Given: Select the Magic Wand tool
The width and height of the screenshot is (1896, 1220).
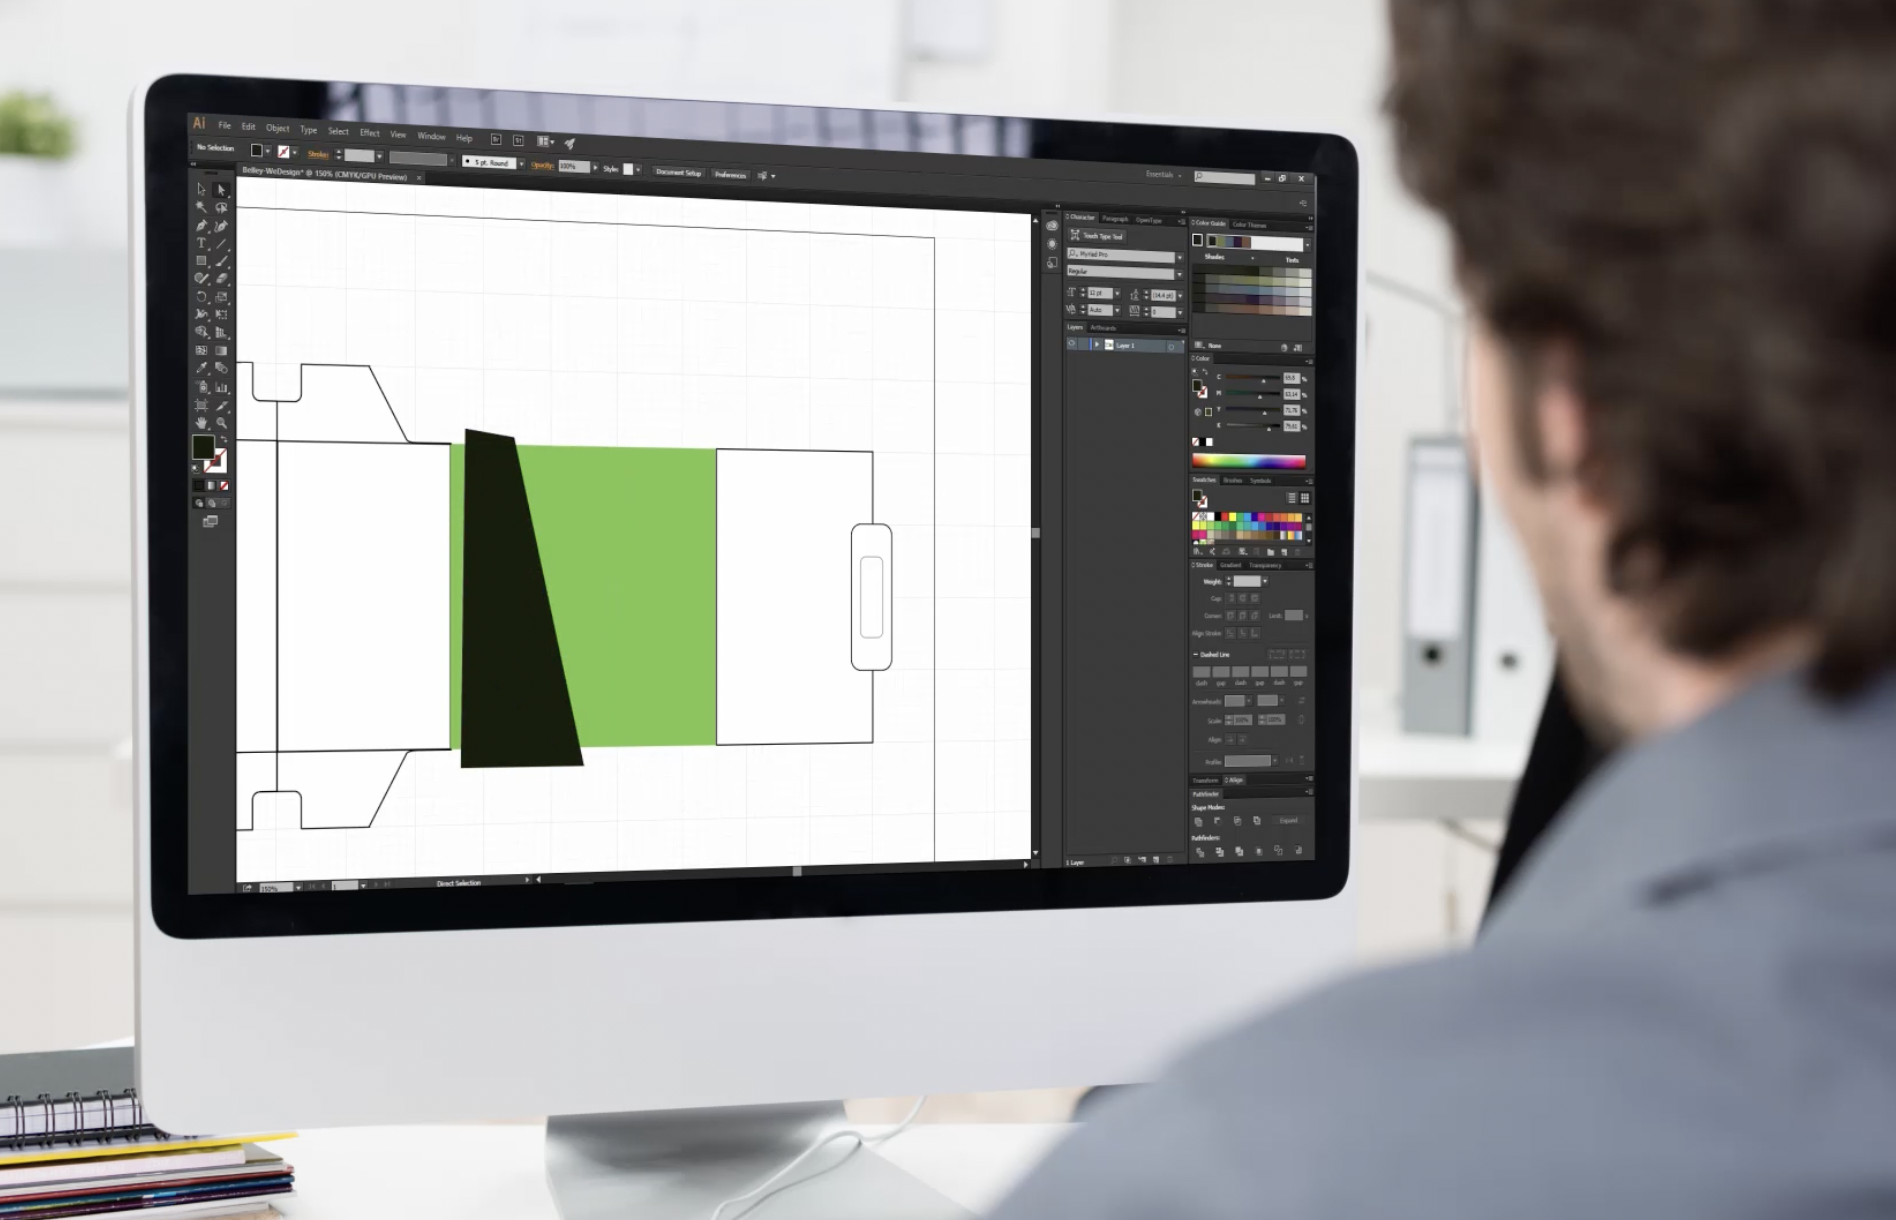Looking at the screenshot, I should pos(201,207).
